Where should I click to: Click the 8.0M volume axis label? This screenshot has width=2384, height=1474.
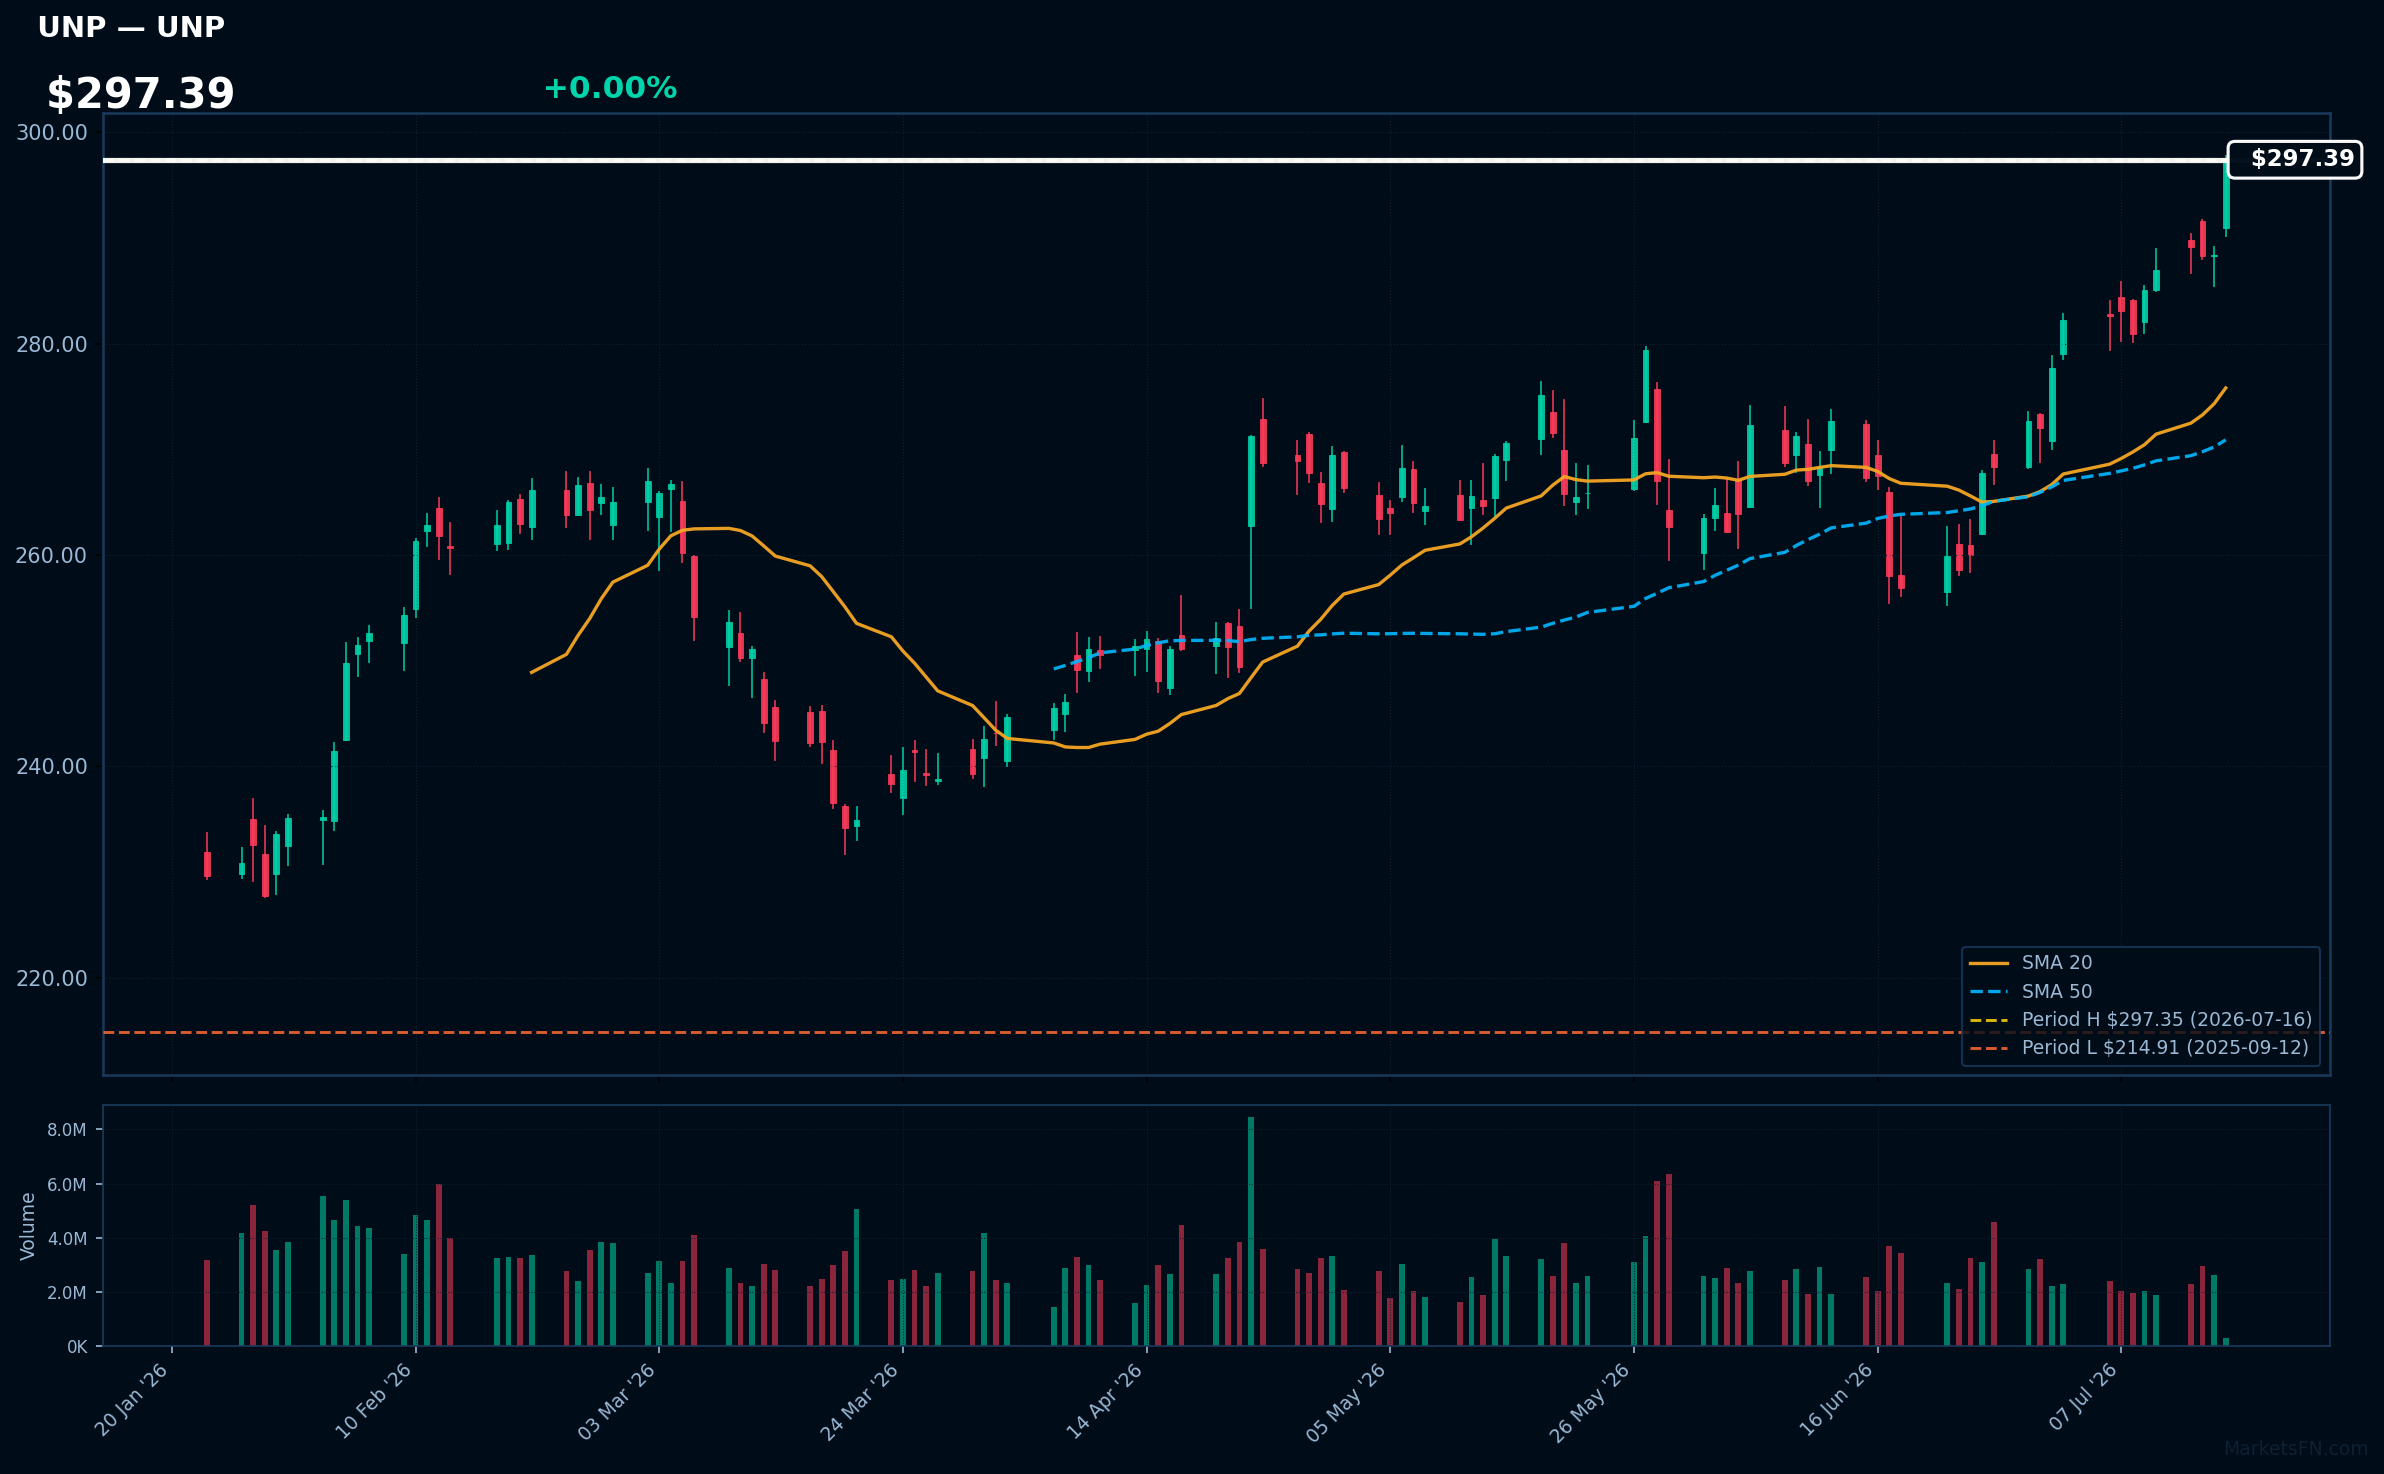67,1130
